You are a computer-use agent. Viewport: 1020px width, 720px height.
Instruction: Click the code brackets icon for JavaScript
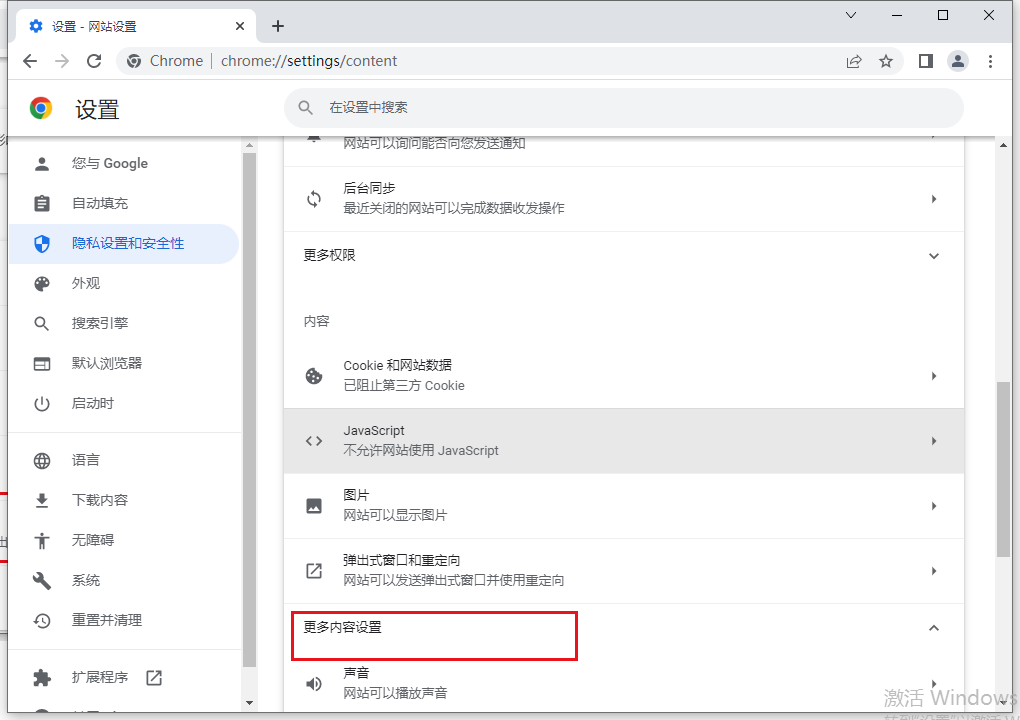(x=314, y=441)
